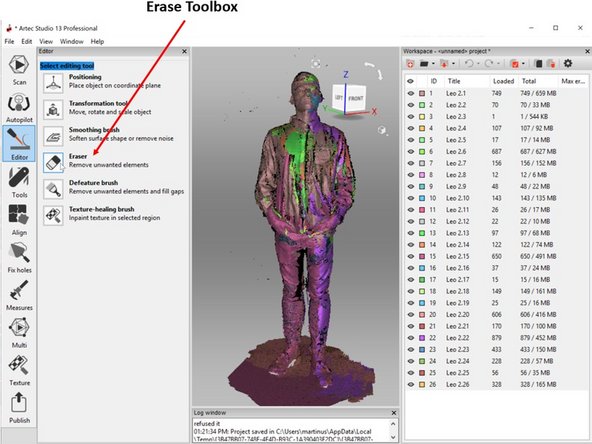Click the open project folder icon
This screenshot has height=444, width=592.
click(x=424, y=64)
